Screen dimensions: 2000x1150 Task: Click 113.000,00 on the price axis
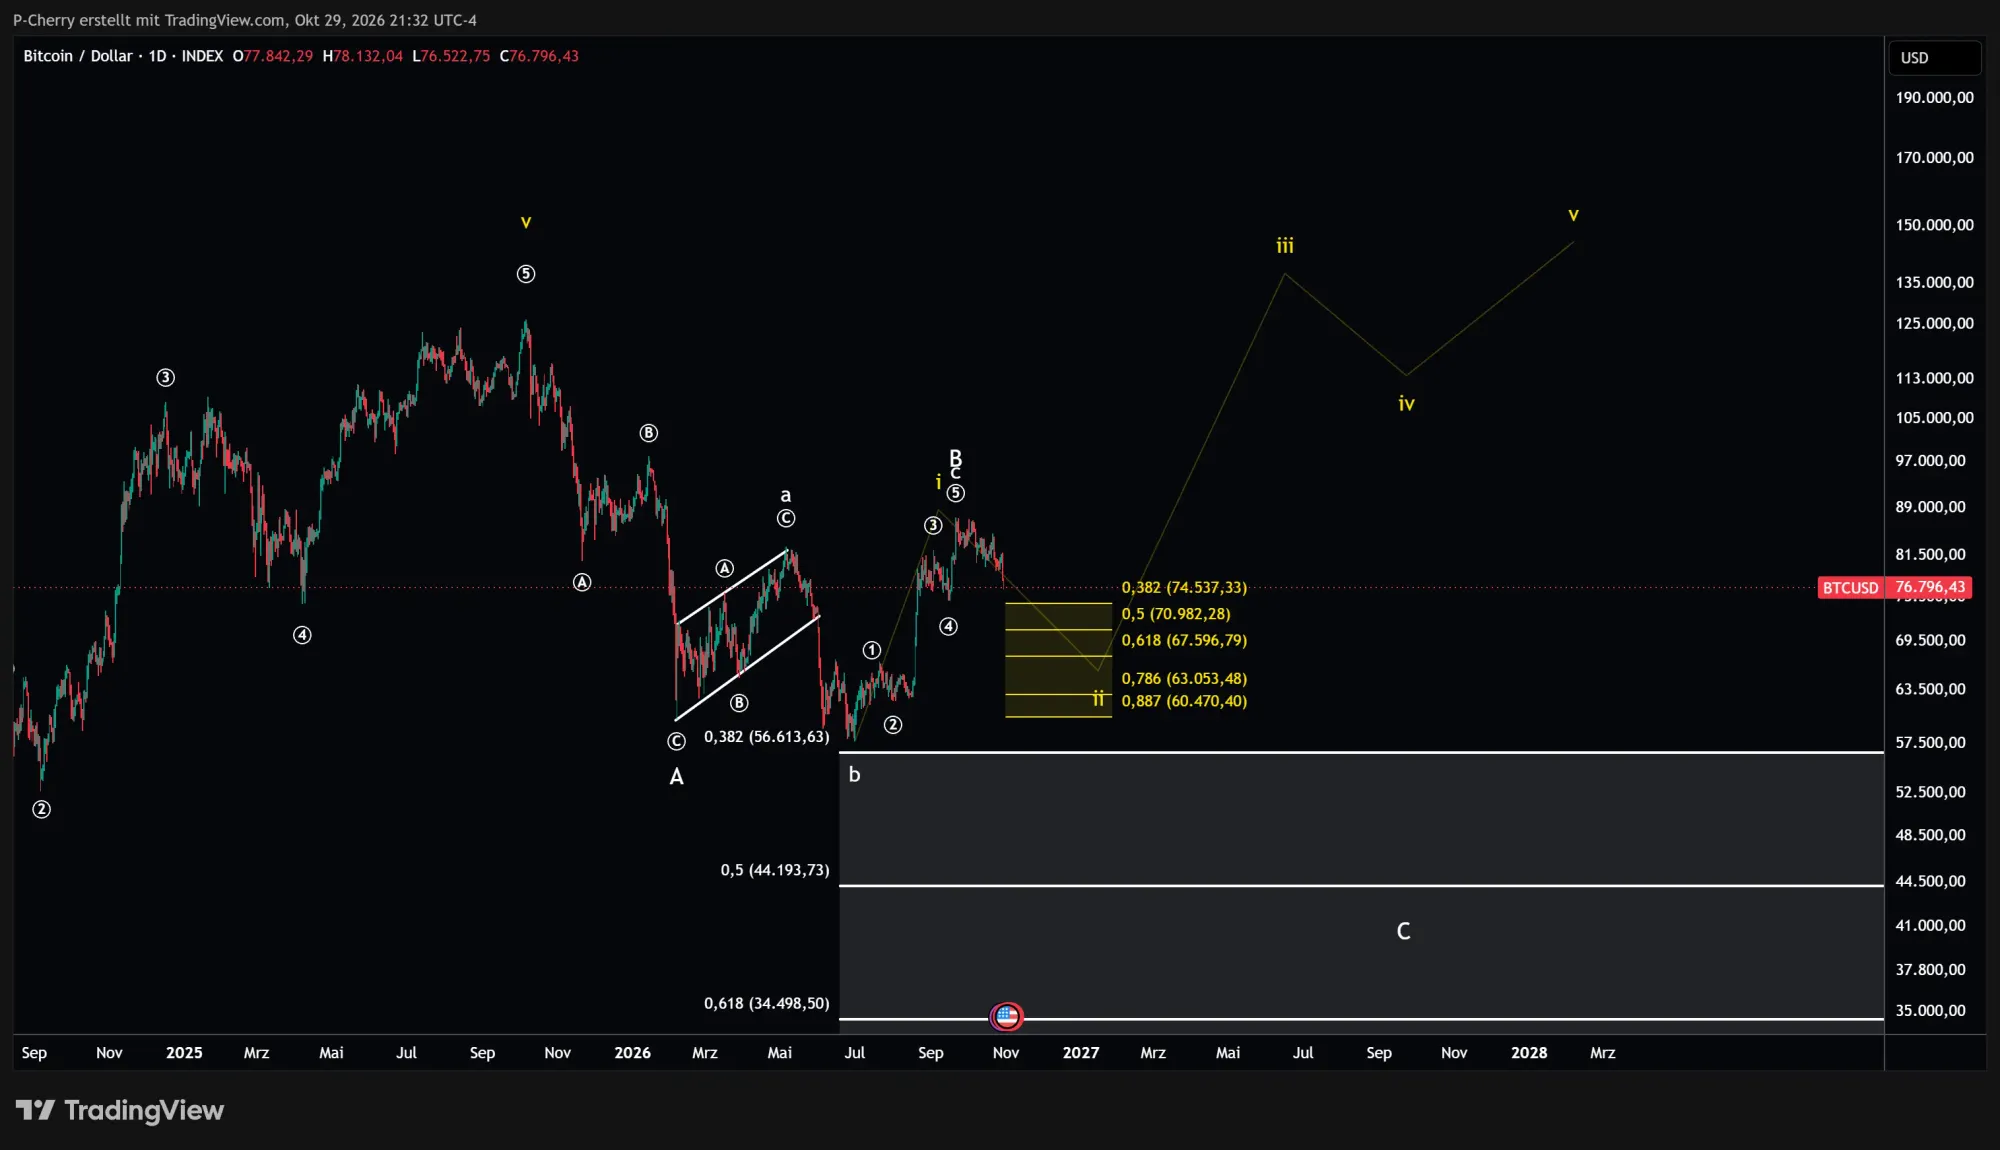[x=1935, y=378]
